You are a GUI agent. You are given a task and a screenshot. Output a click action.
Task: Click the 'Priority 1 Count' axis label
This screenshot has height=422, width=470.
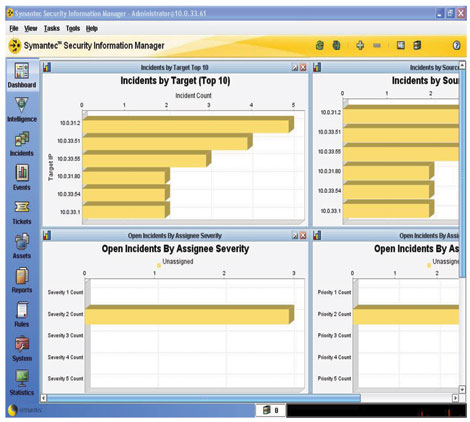click(x=334, y=292)
